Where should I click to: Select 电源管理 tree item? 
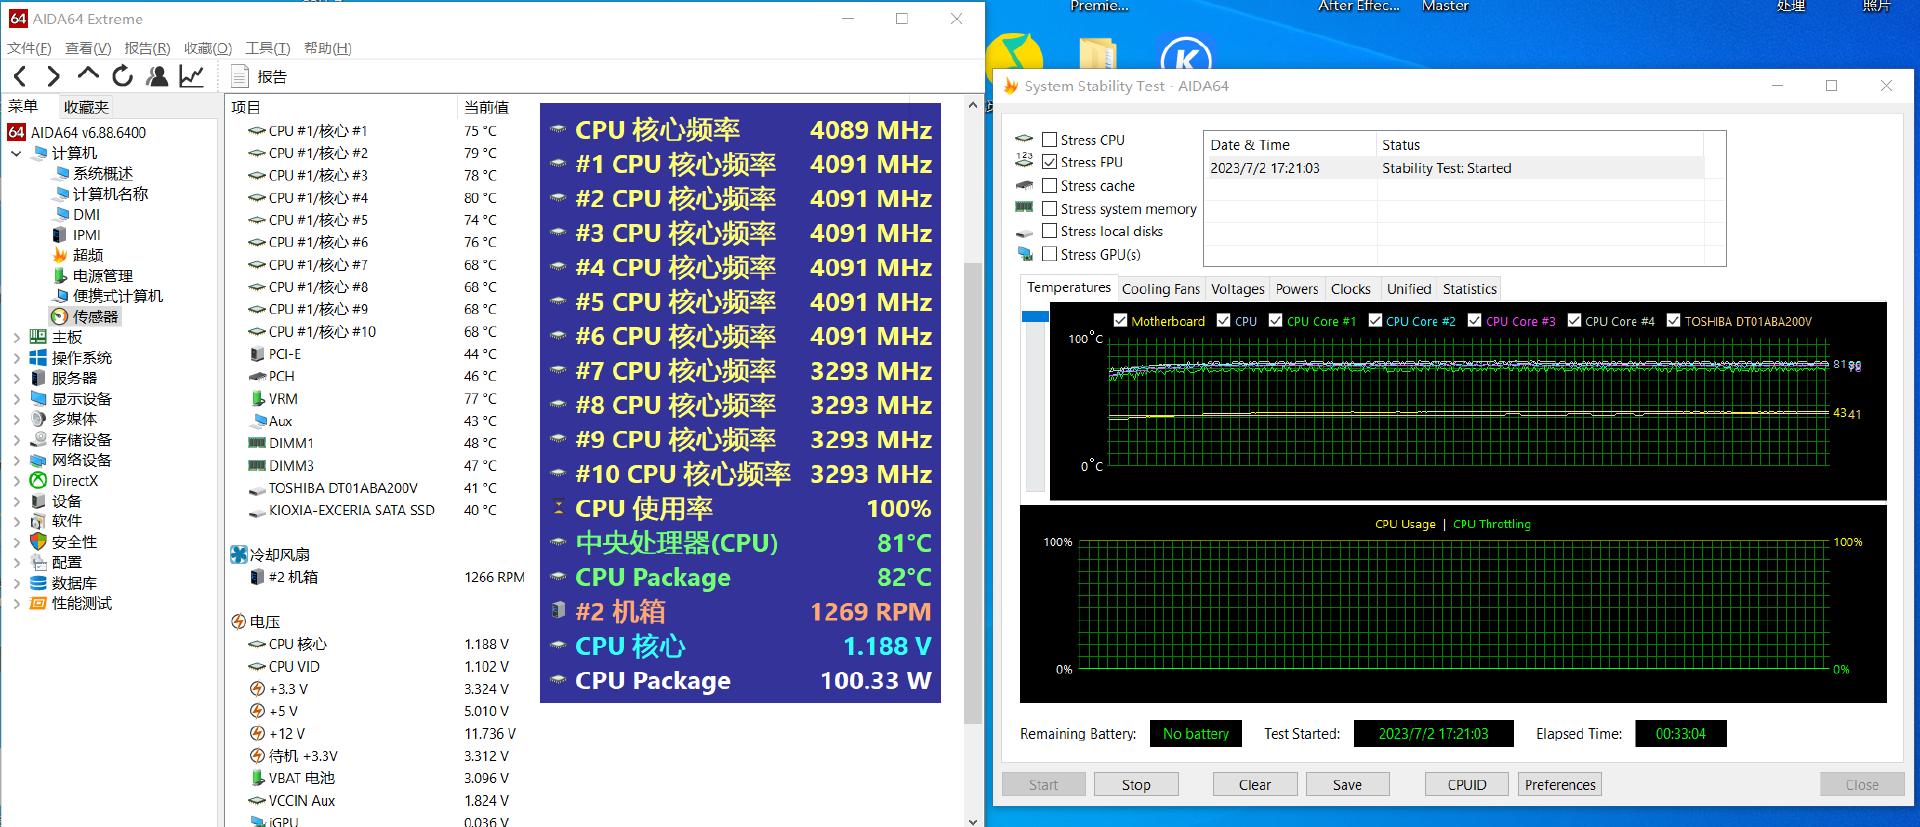(x=102, y=275)
